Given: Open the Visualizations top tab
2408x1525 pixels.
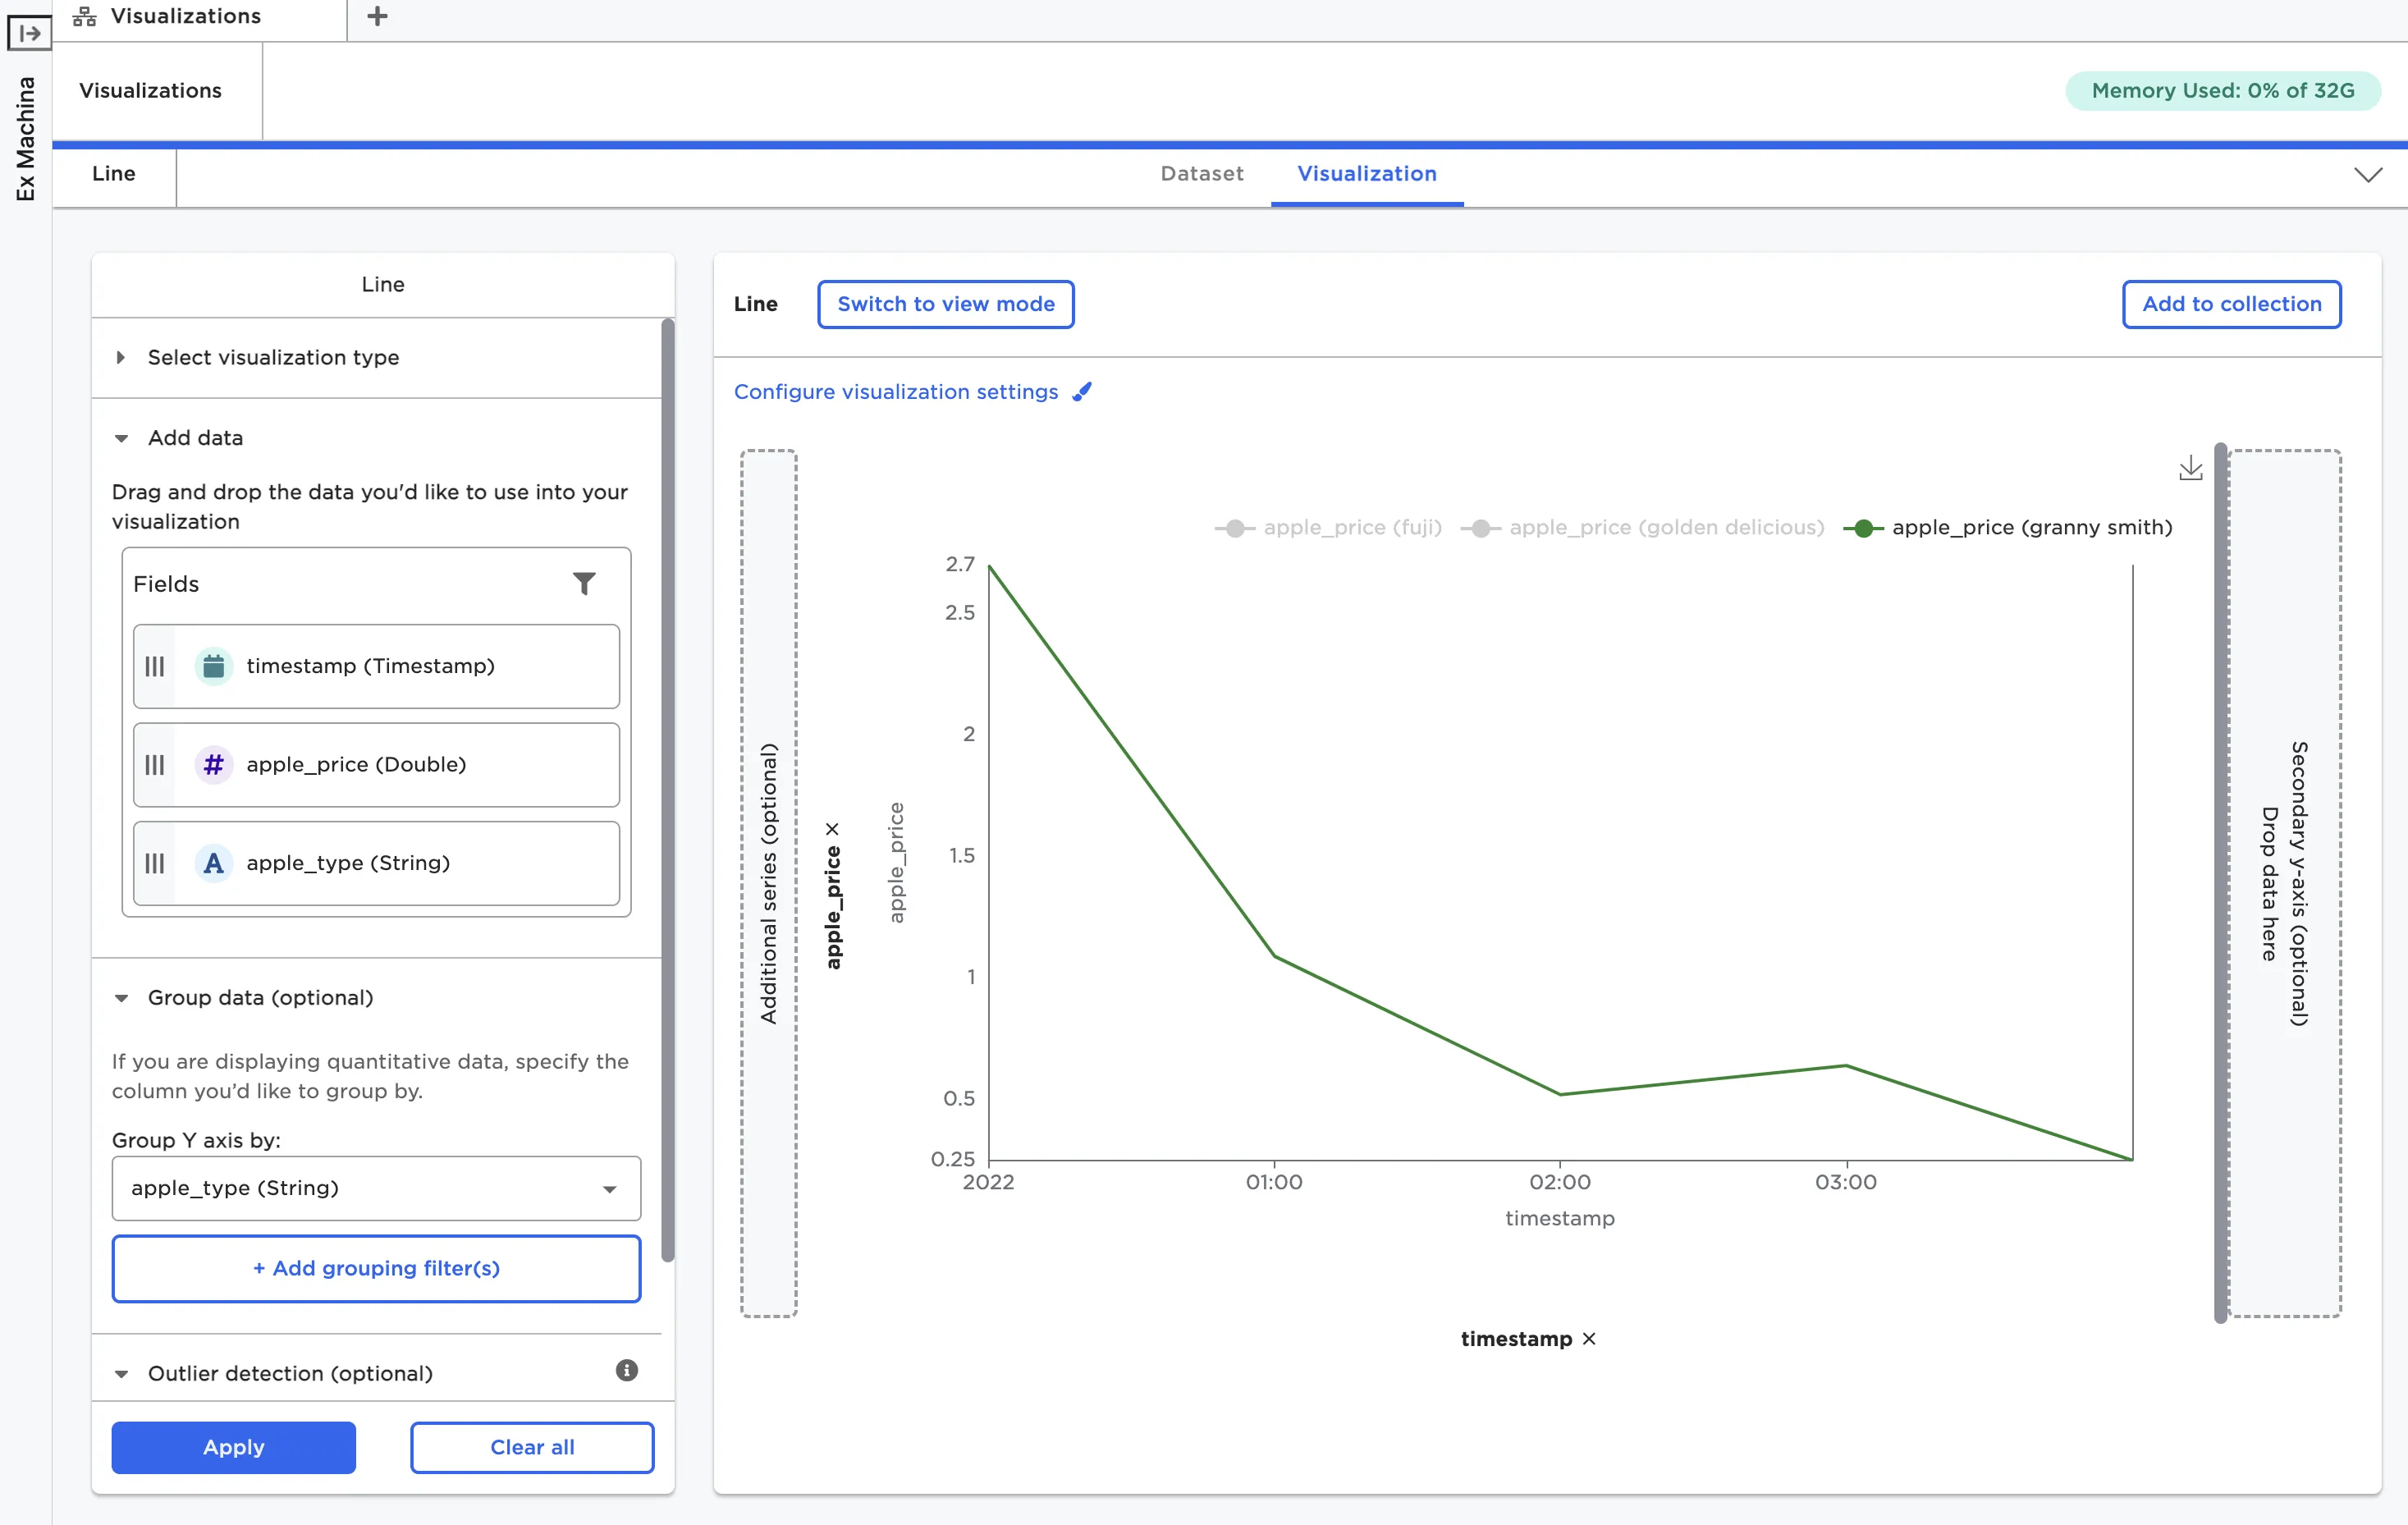Looking at the screenshot, I should tap(185, 17).
